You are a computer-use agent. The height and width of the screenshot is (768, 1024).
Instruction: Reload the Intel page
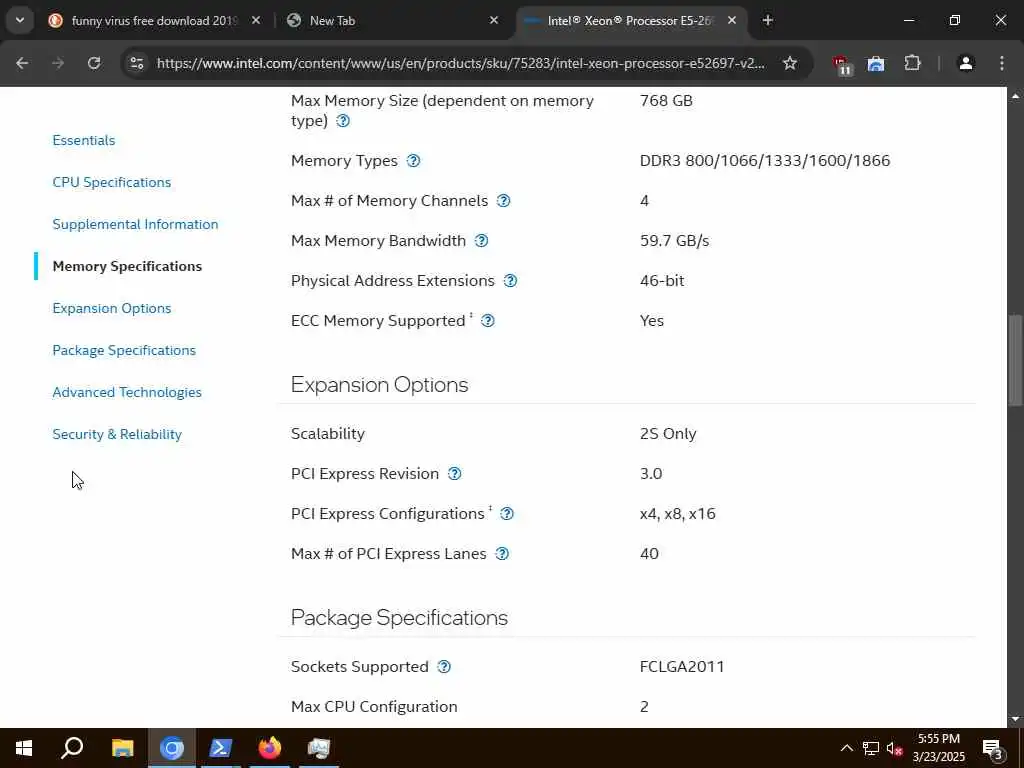click(x=94, y=63)
